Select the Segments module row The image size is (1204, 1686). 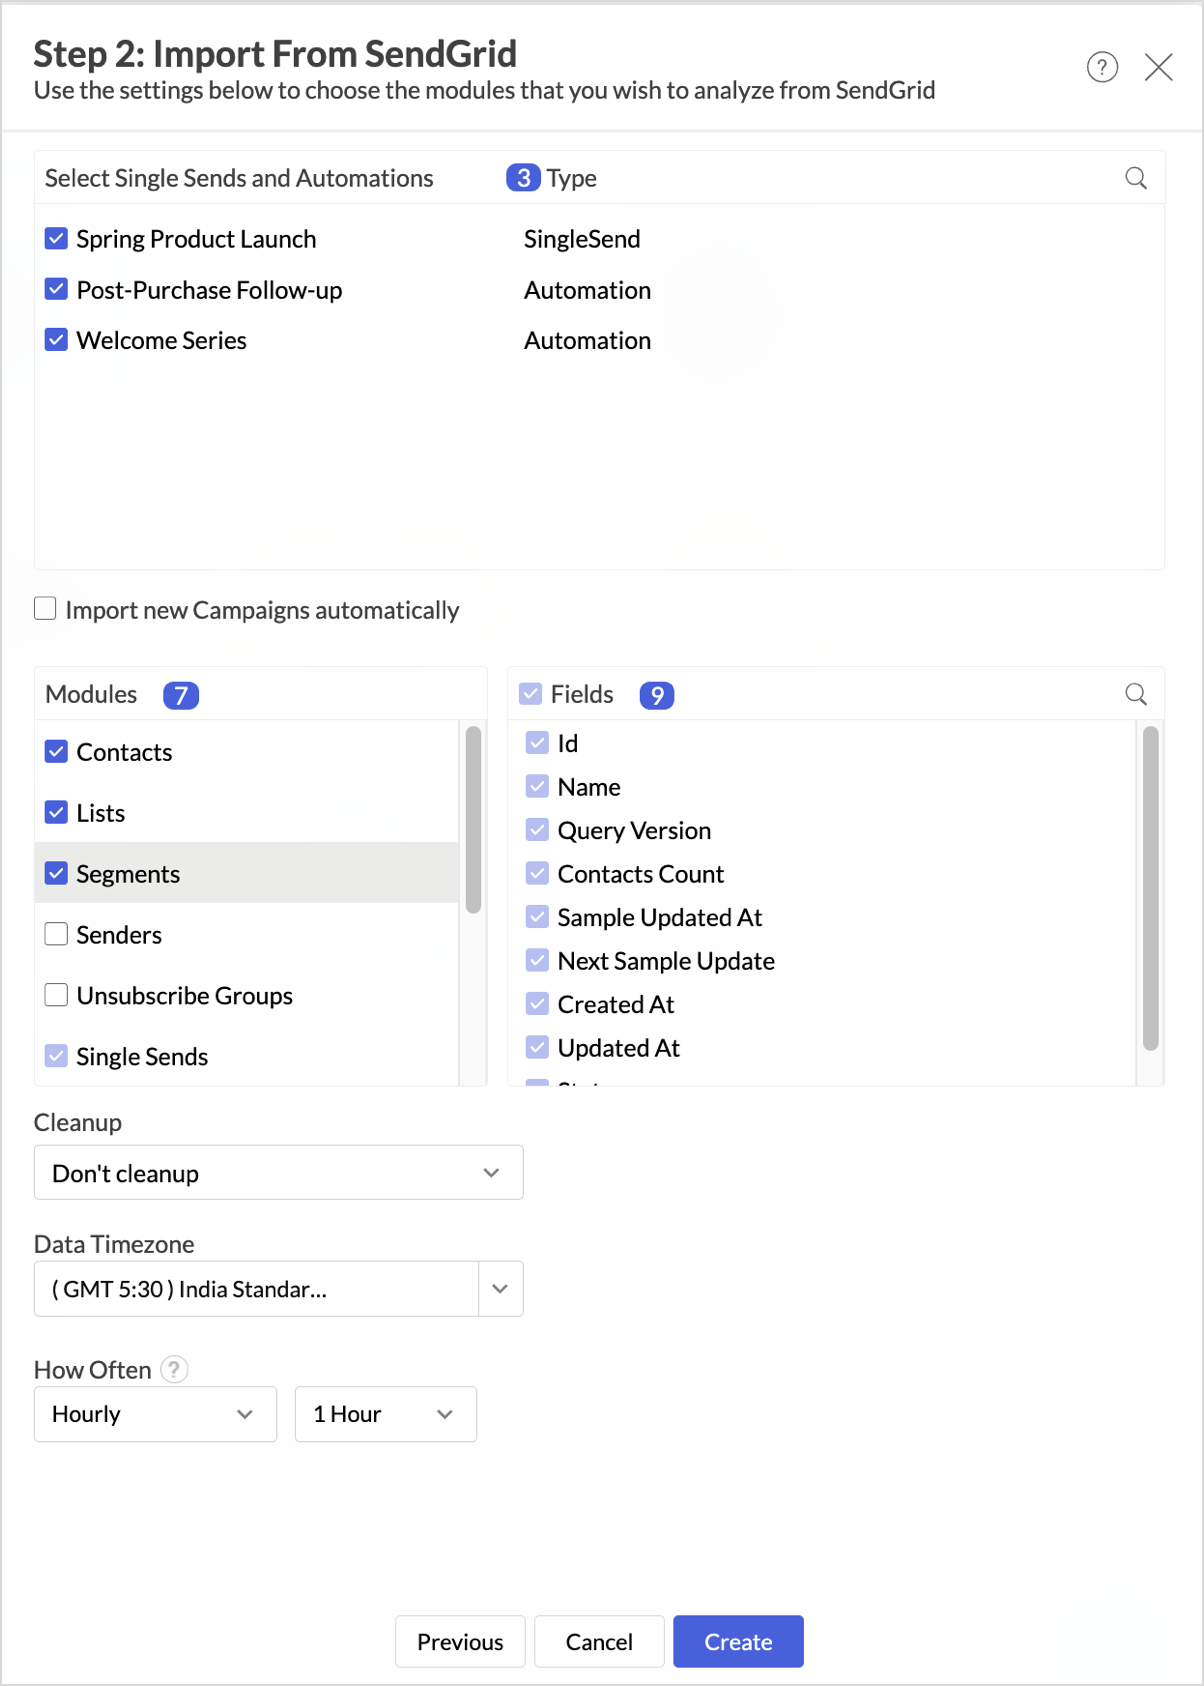point(247,873)
